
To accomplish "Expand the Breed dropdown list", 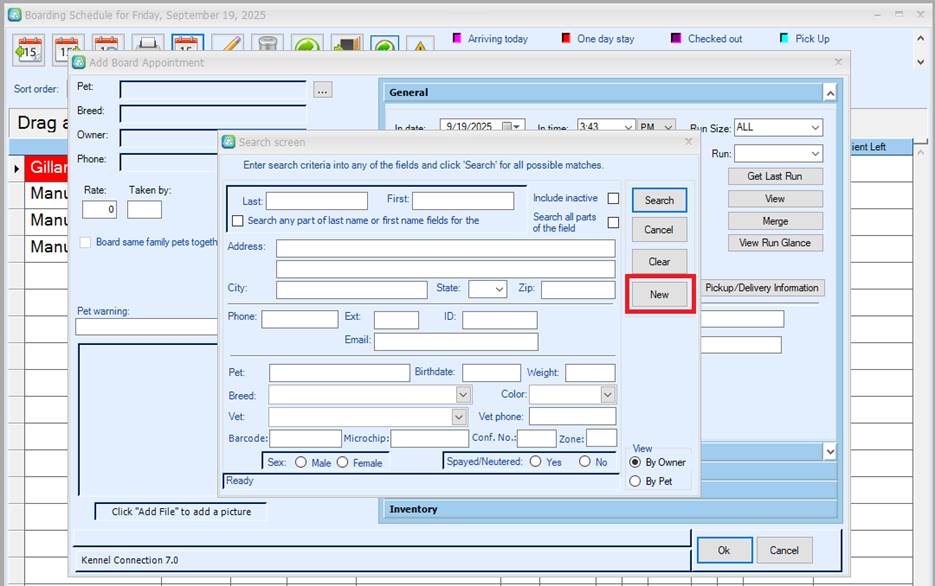I will pos(462,395).
